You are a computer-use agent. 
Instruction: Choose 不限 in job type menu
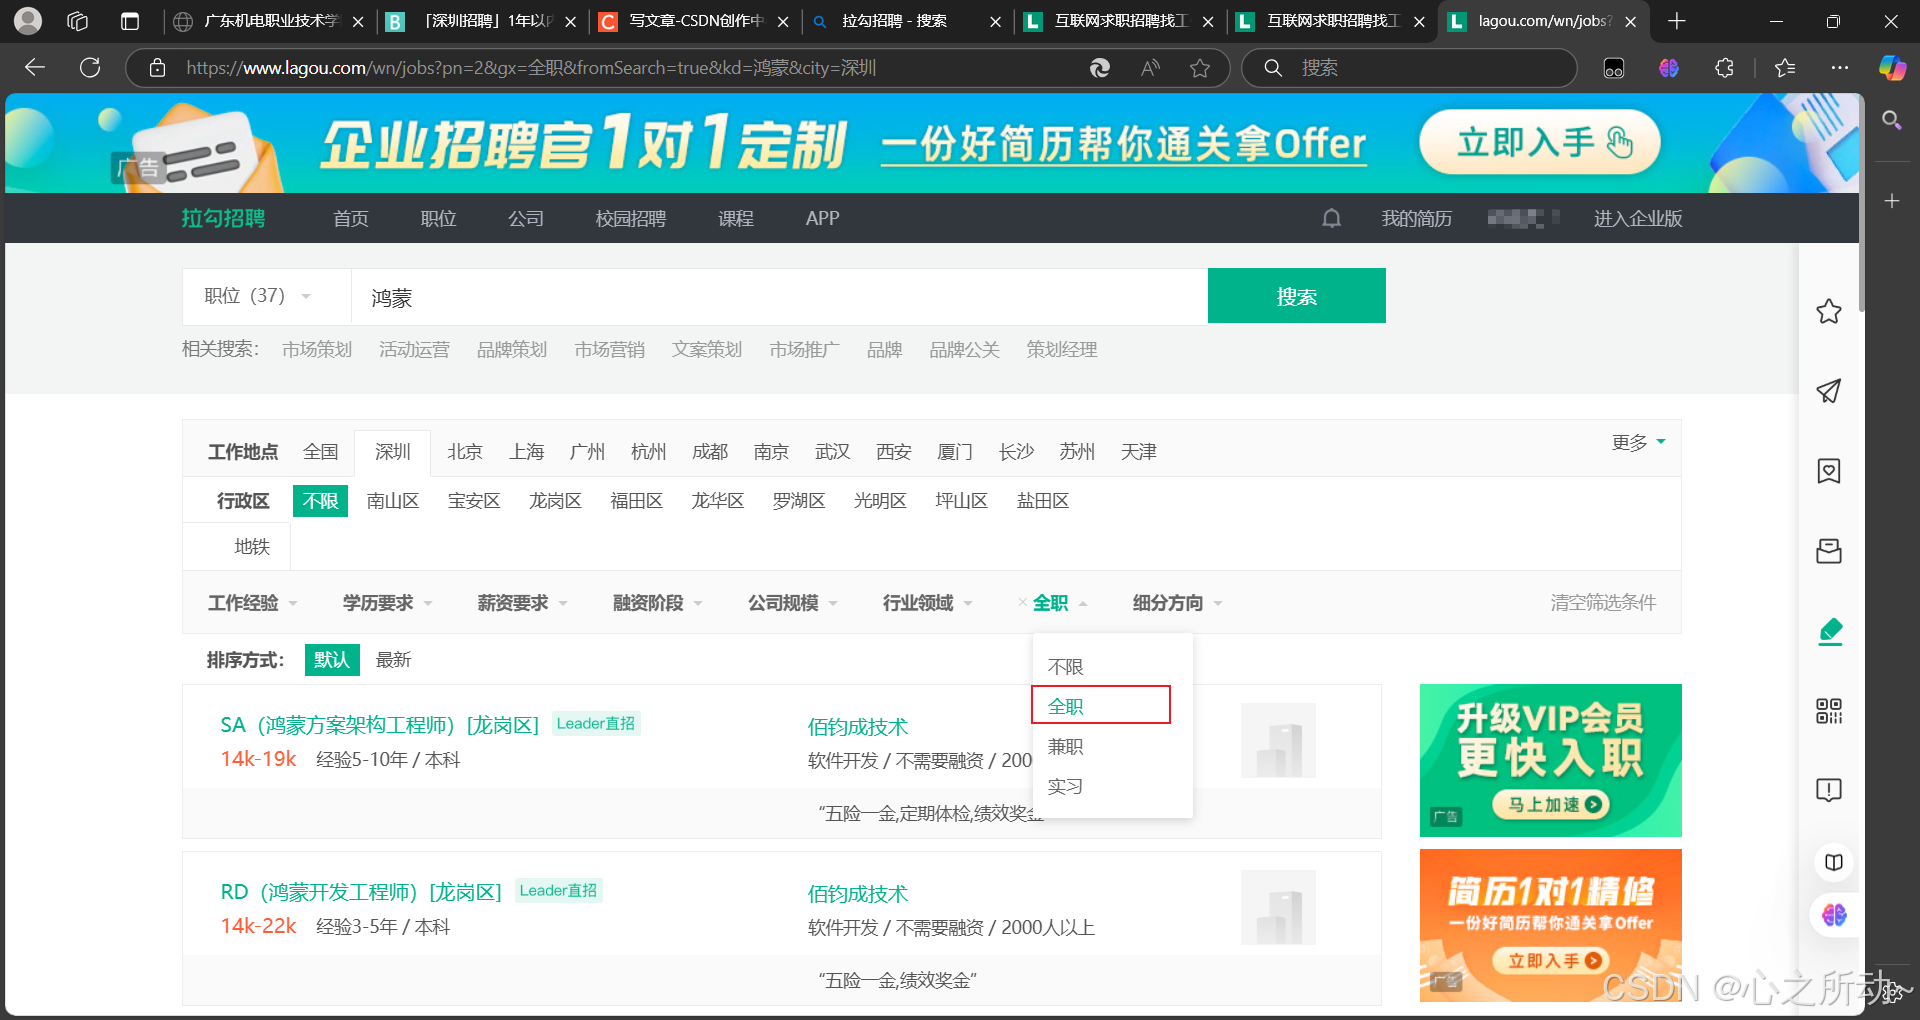point(1065,667)
